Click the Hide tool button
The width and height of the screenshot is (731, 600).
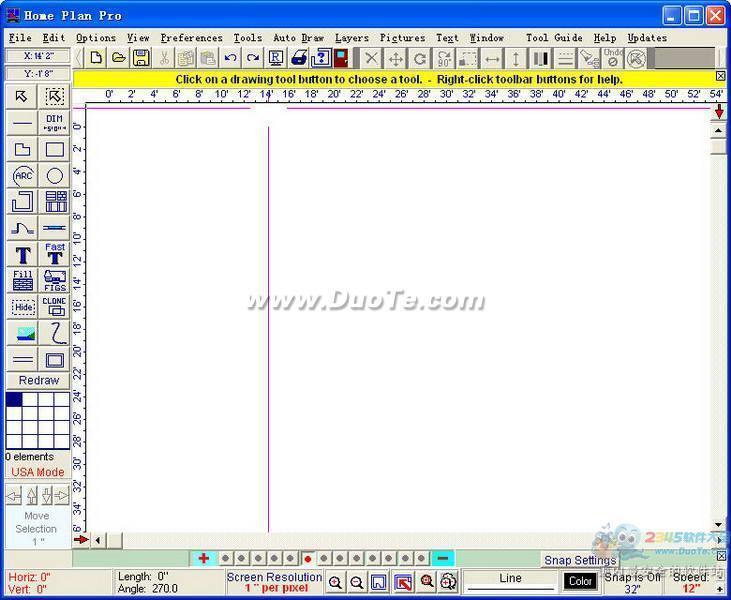click(x=22, y=306)
